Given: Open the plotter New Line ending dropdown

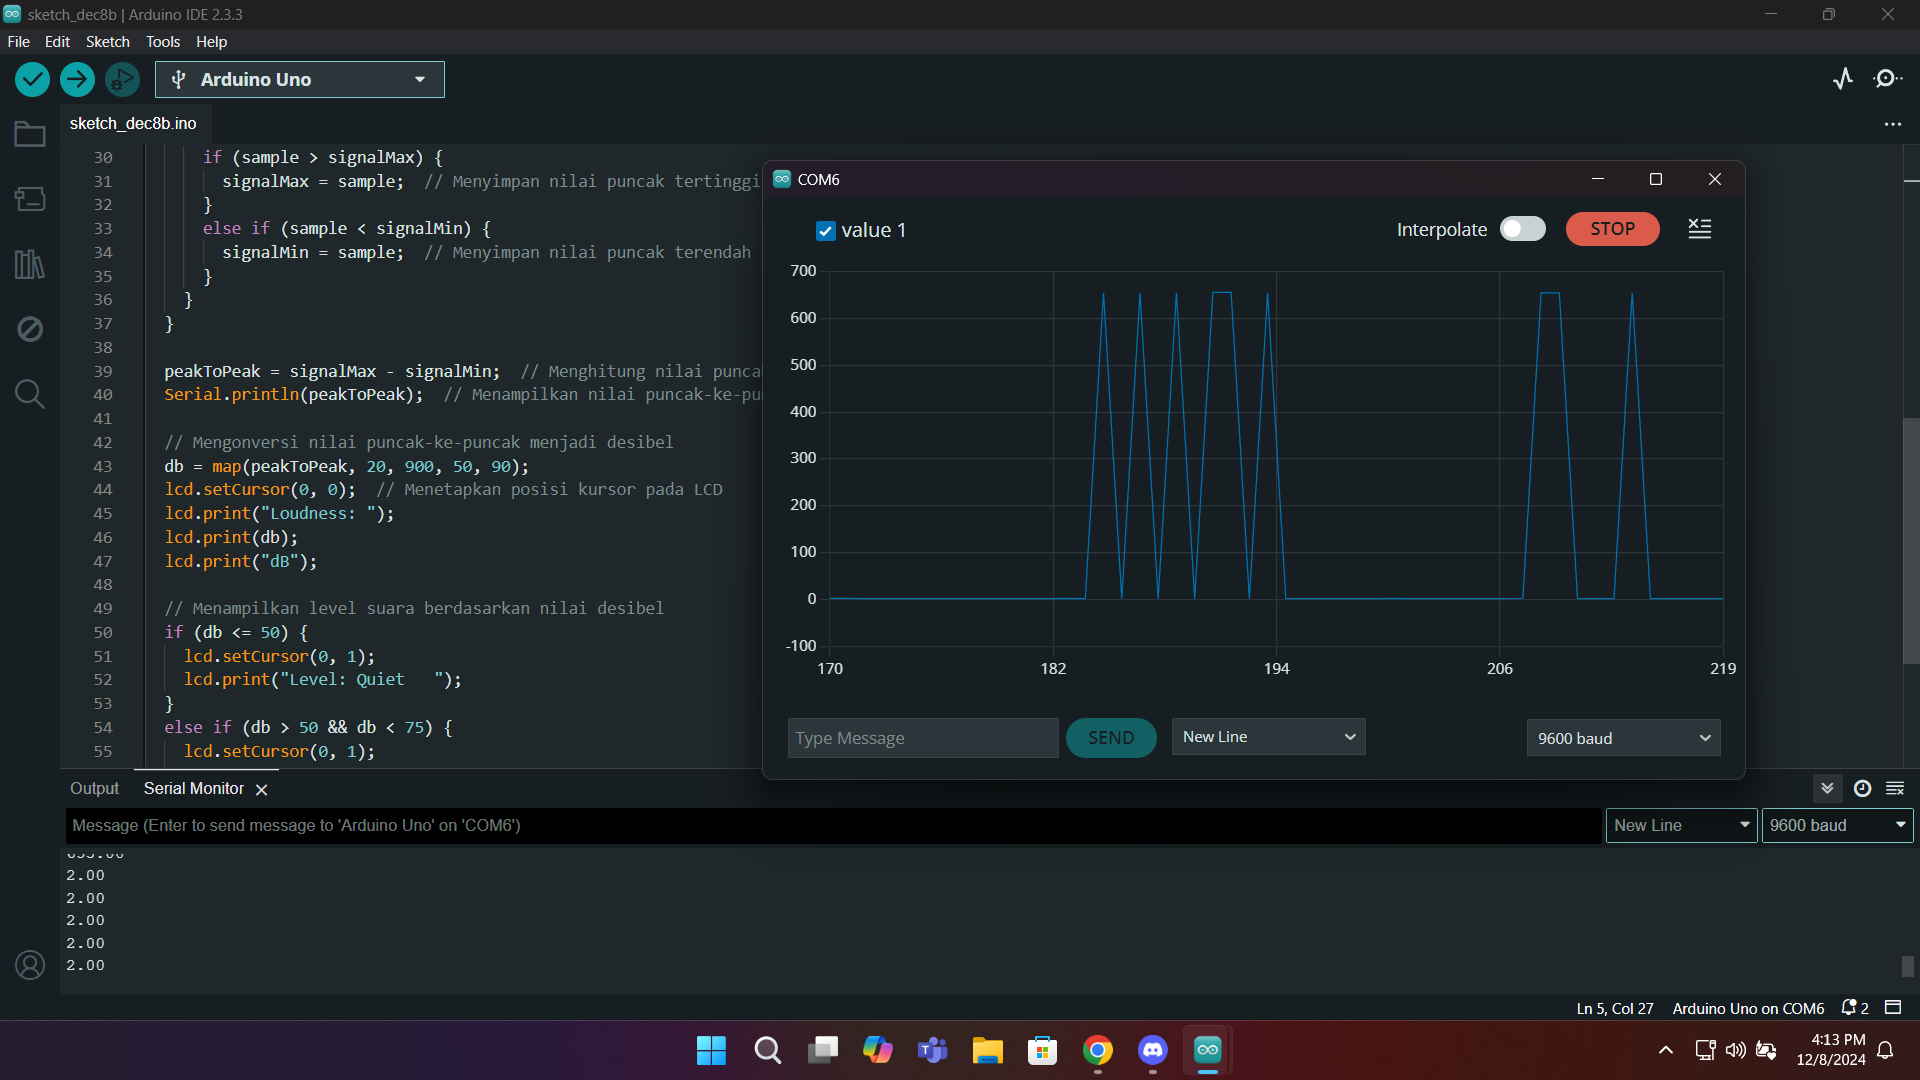Looking at the screenshot, I should tap(1267, 737).
